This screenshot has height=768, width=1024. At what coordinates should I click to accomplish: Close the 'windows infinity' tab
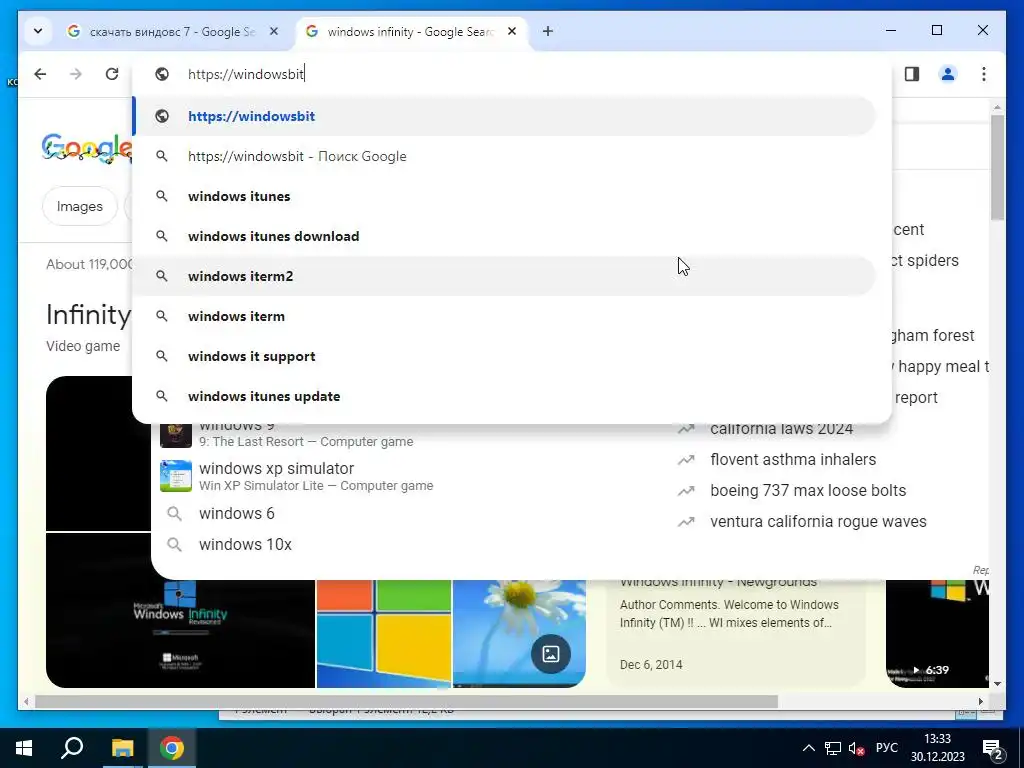point(512,31)
